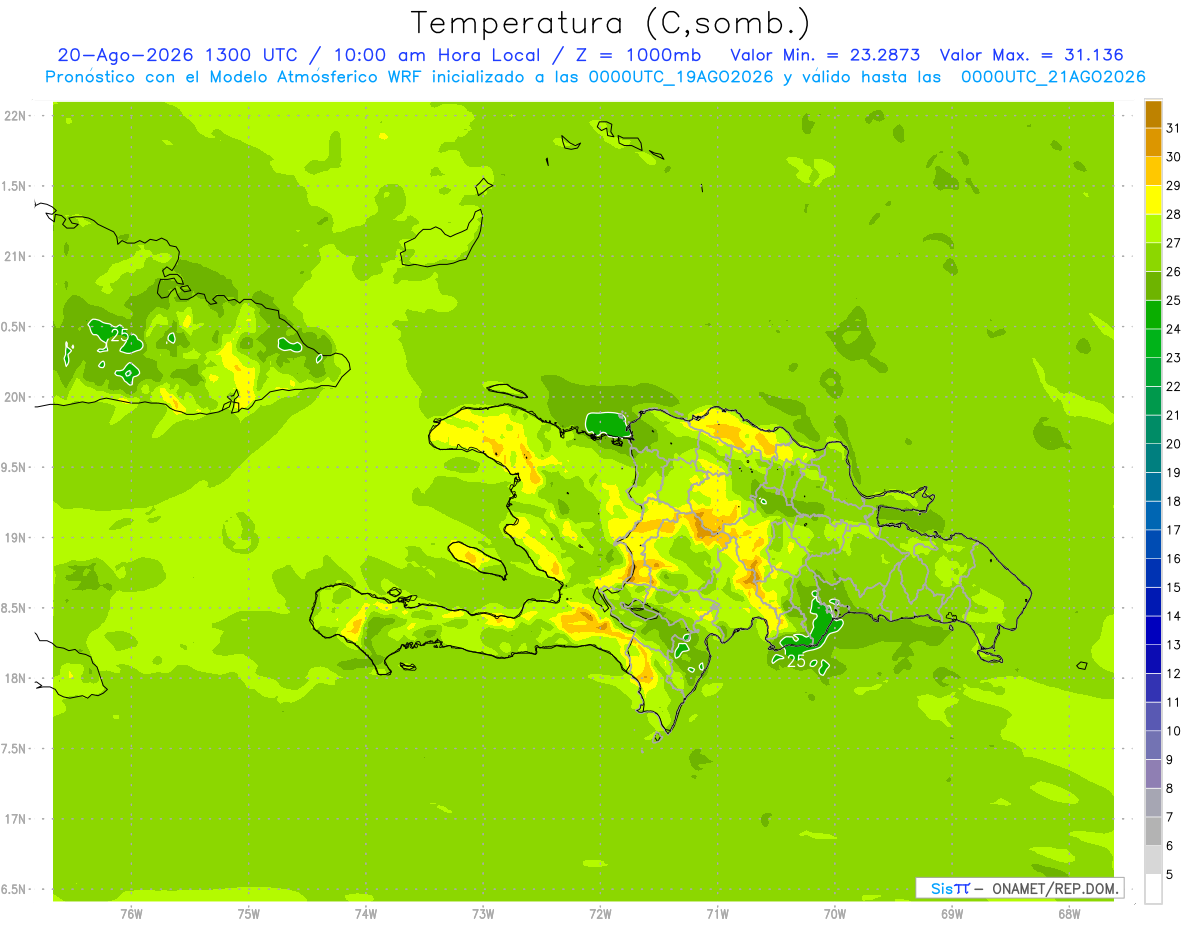This screenshot has height=927, width=1200.
Task: Click the '20N' latitude axis label
Action: [x=15, y=397]
